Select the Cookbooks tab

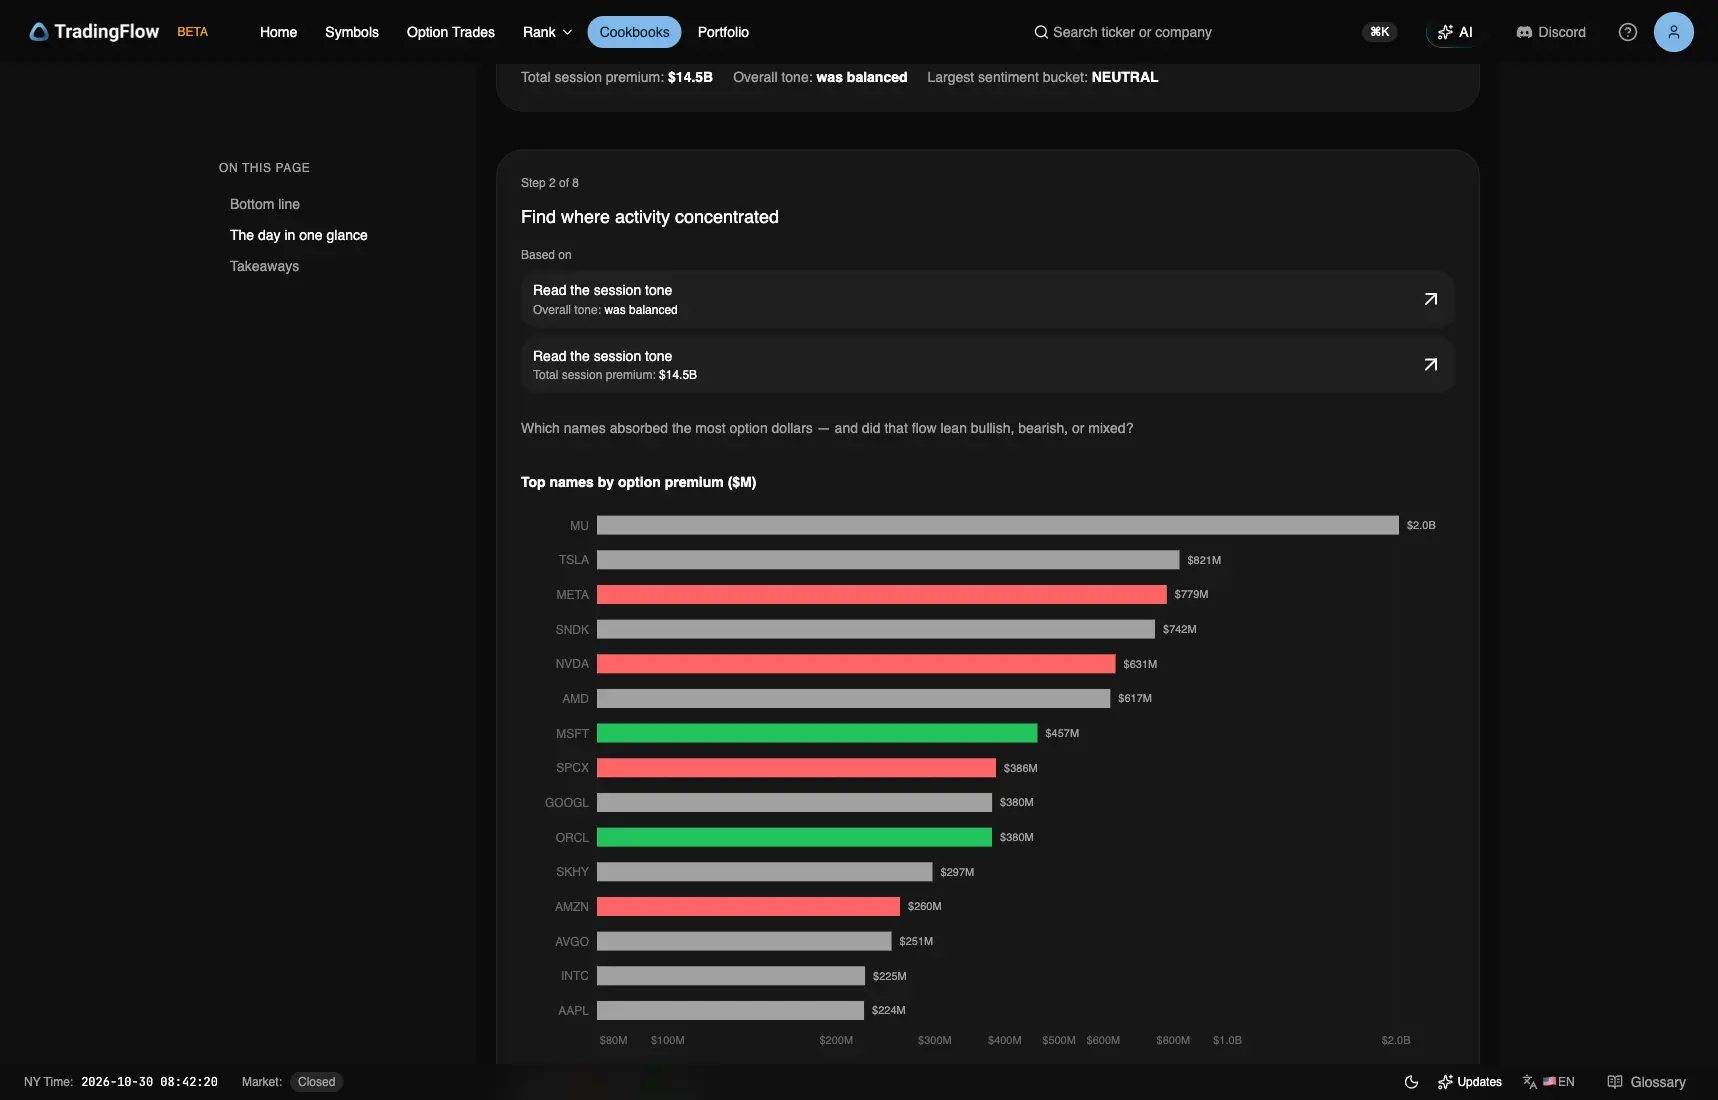pos(635,32)
